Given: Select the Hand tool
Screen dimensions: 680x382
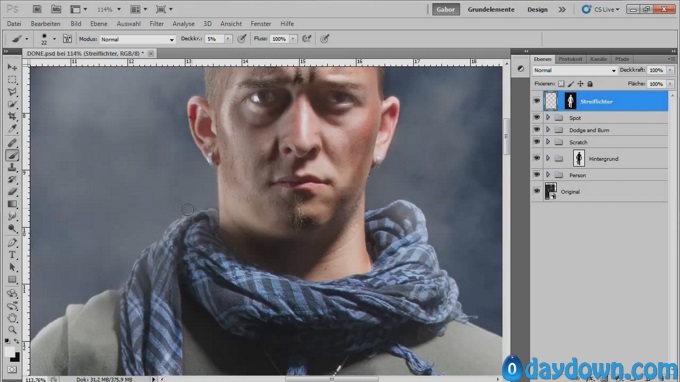Looking at the screenshot, I should [12, 318].
